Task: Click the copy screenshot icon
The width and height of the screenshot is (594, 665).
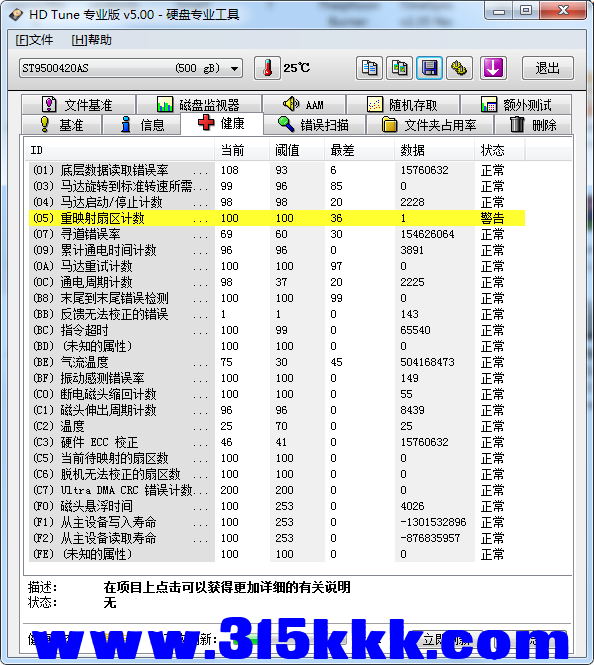Action: (399, 68)
